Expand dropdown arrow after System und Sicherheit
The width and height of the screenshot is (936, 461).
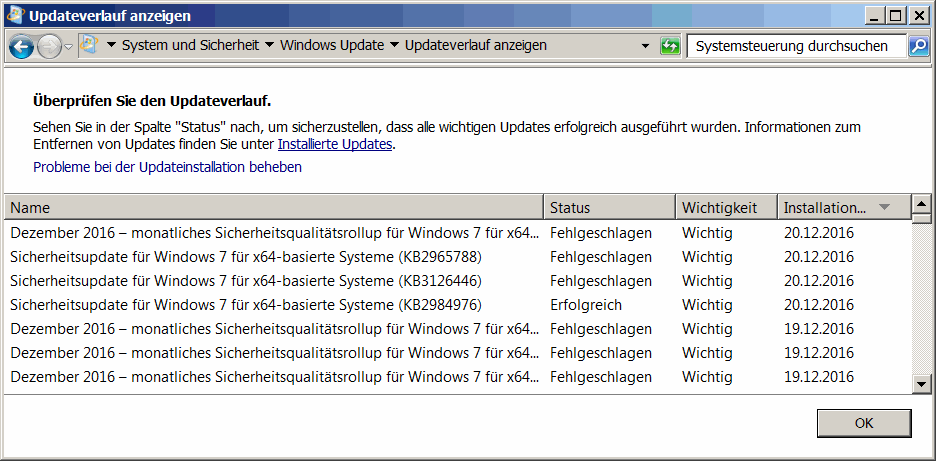tap(268, 46)
